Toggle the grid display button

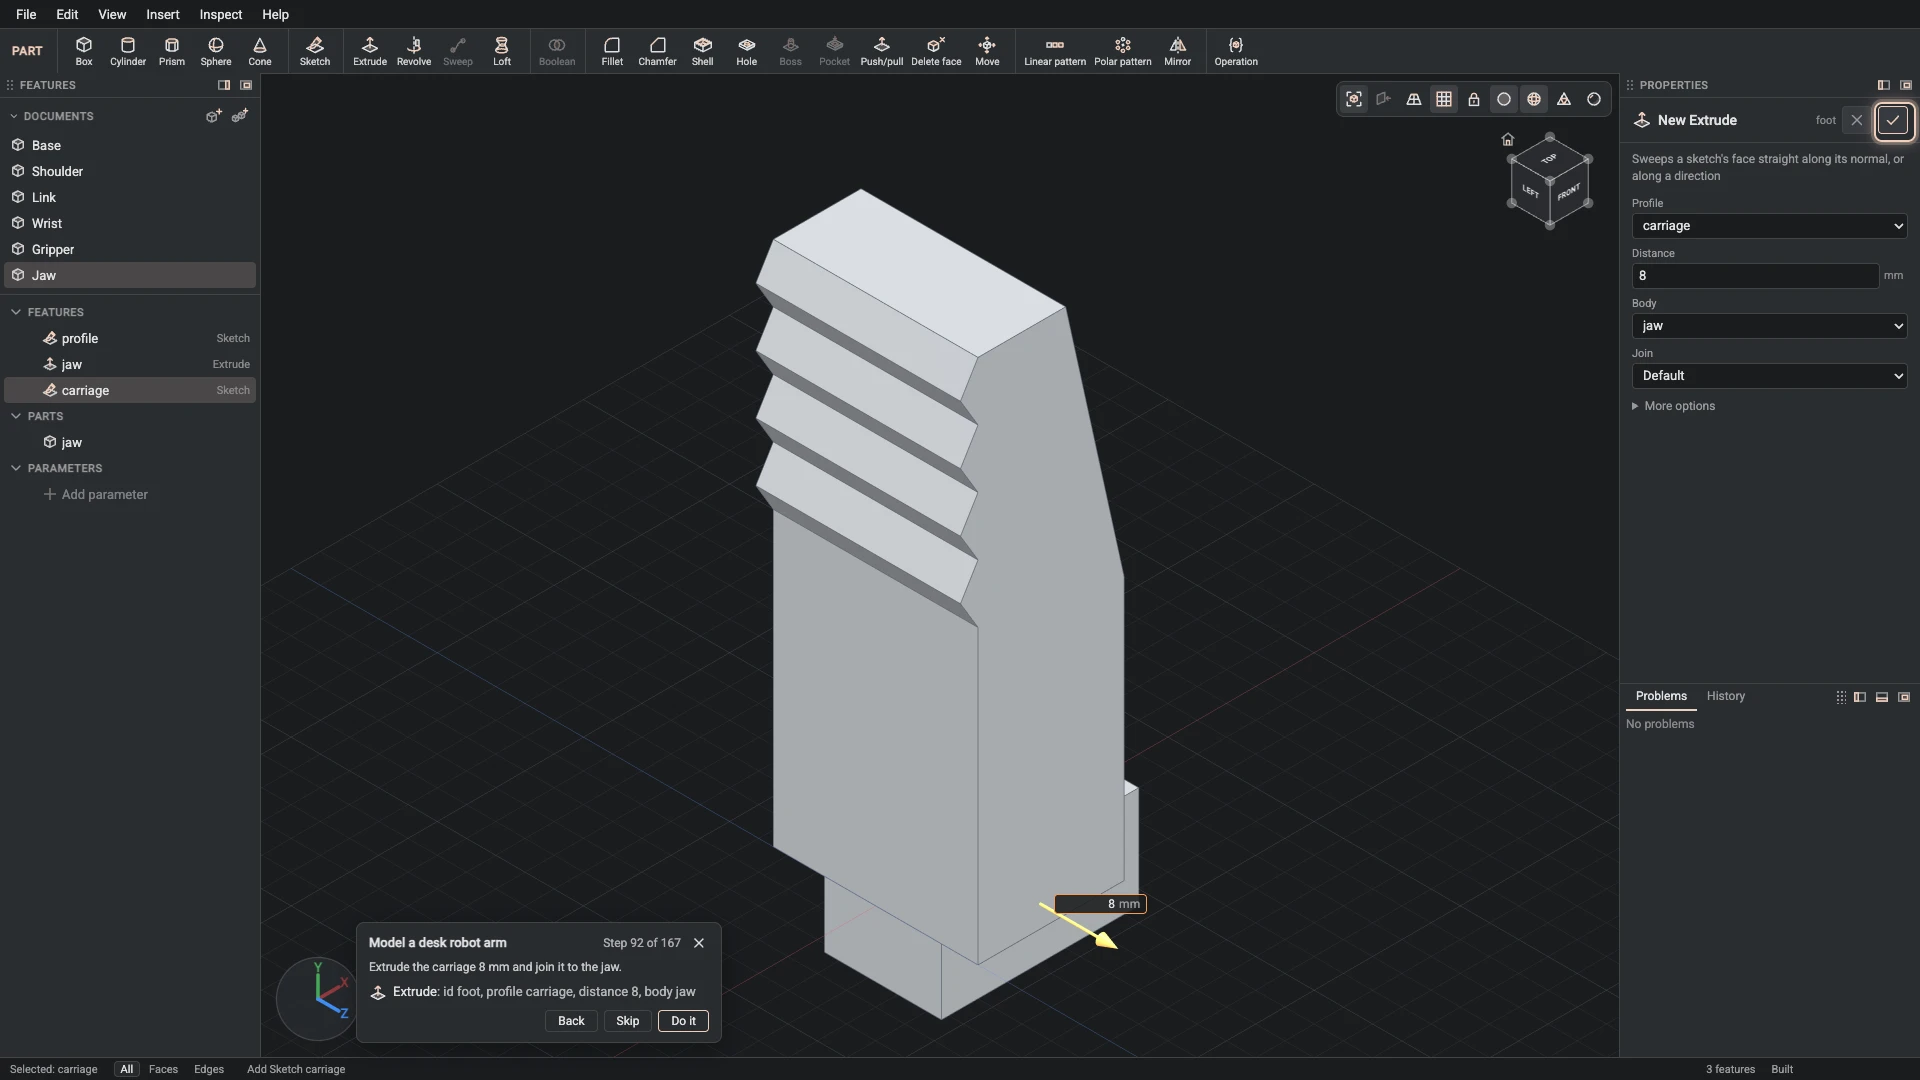(1444, 99)
